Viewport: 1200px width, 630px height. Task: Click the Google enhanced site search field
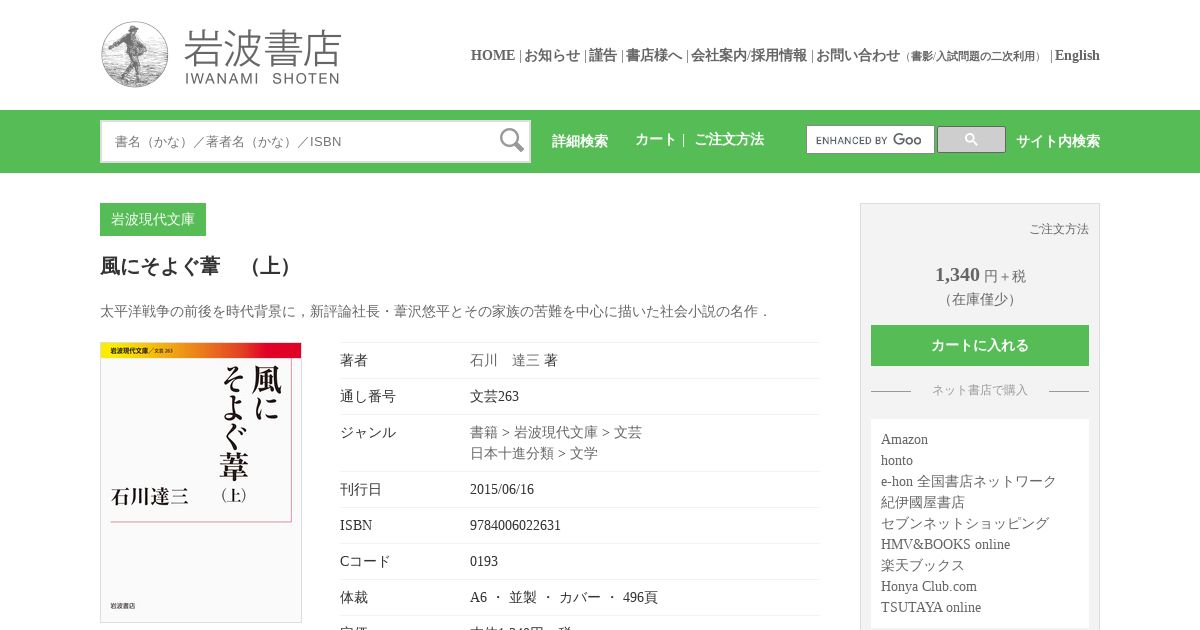coord(870,140)
